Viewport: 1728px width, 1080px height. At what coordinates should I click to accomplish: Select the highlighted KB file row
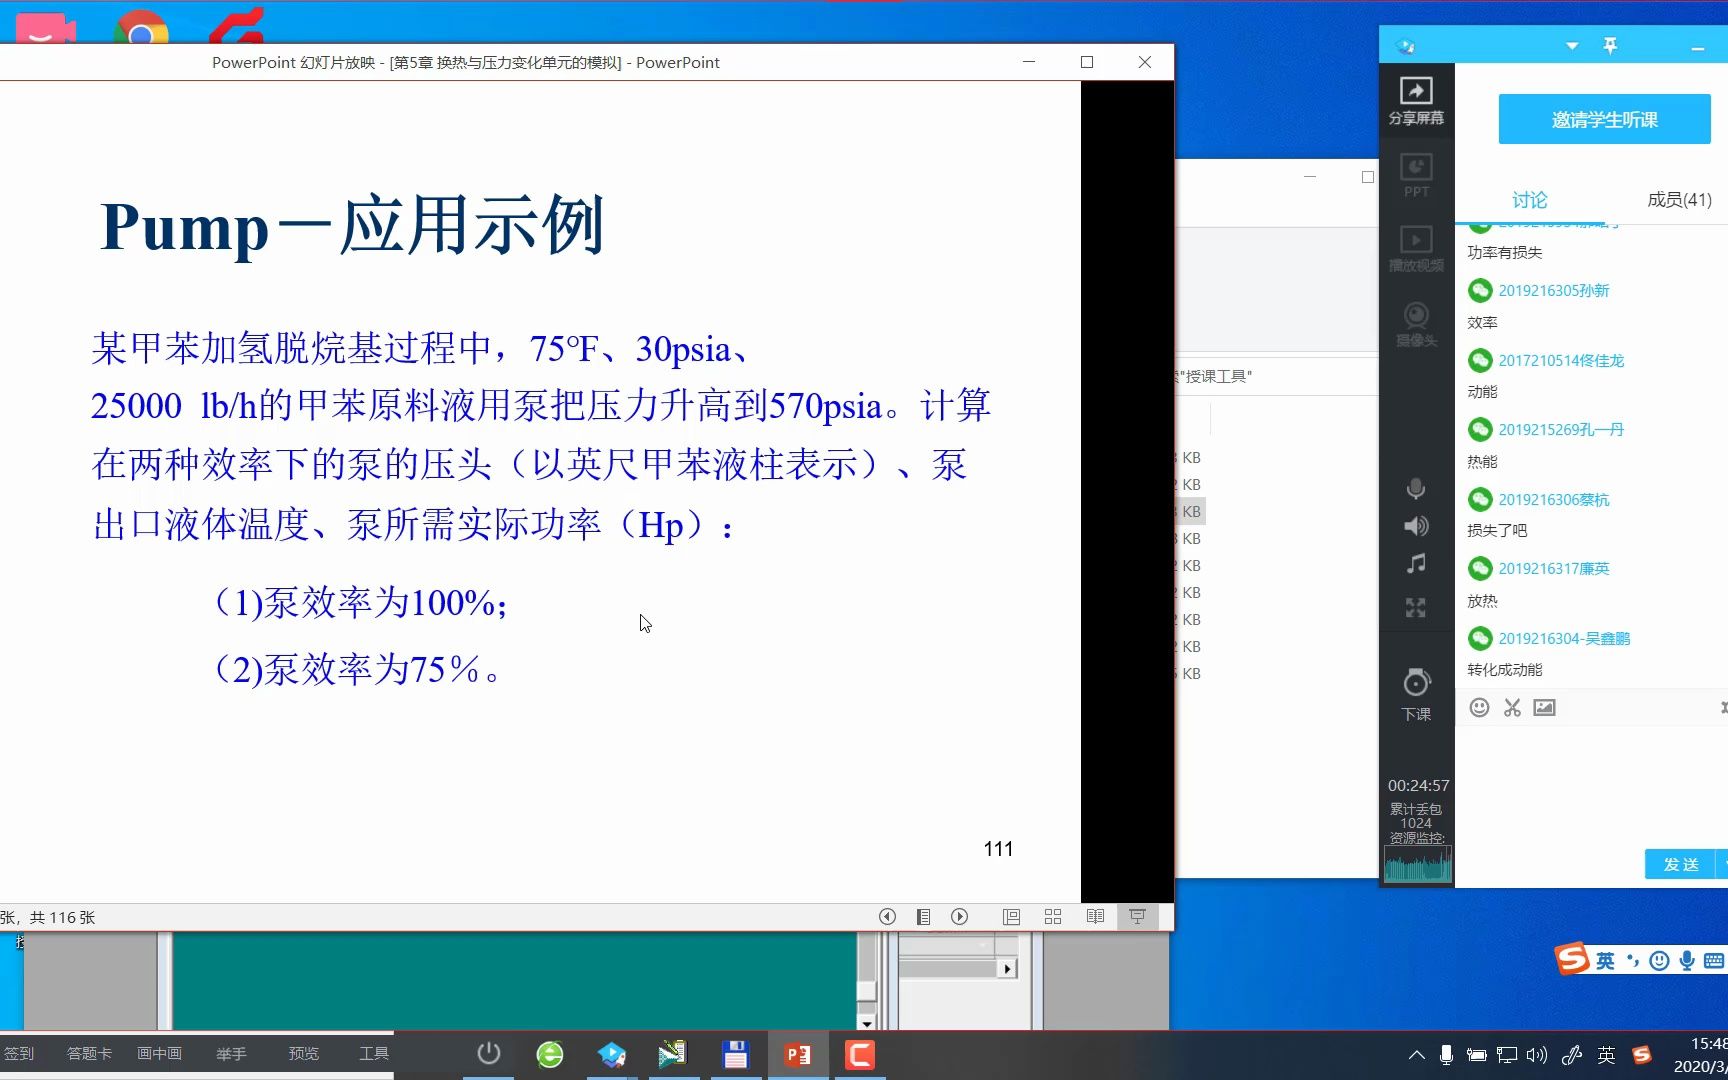pos(1190,511)
